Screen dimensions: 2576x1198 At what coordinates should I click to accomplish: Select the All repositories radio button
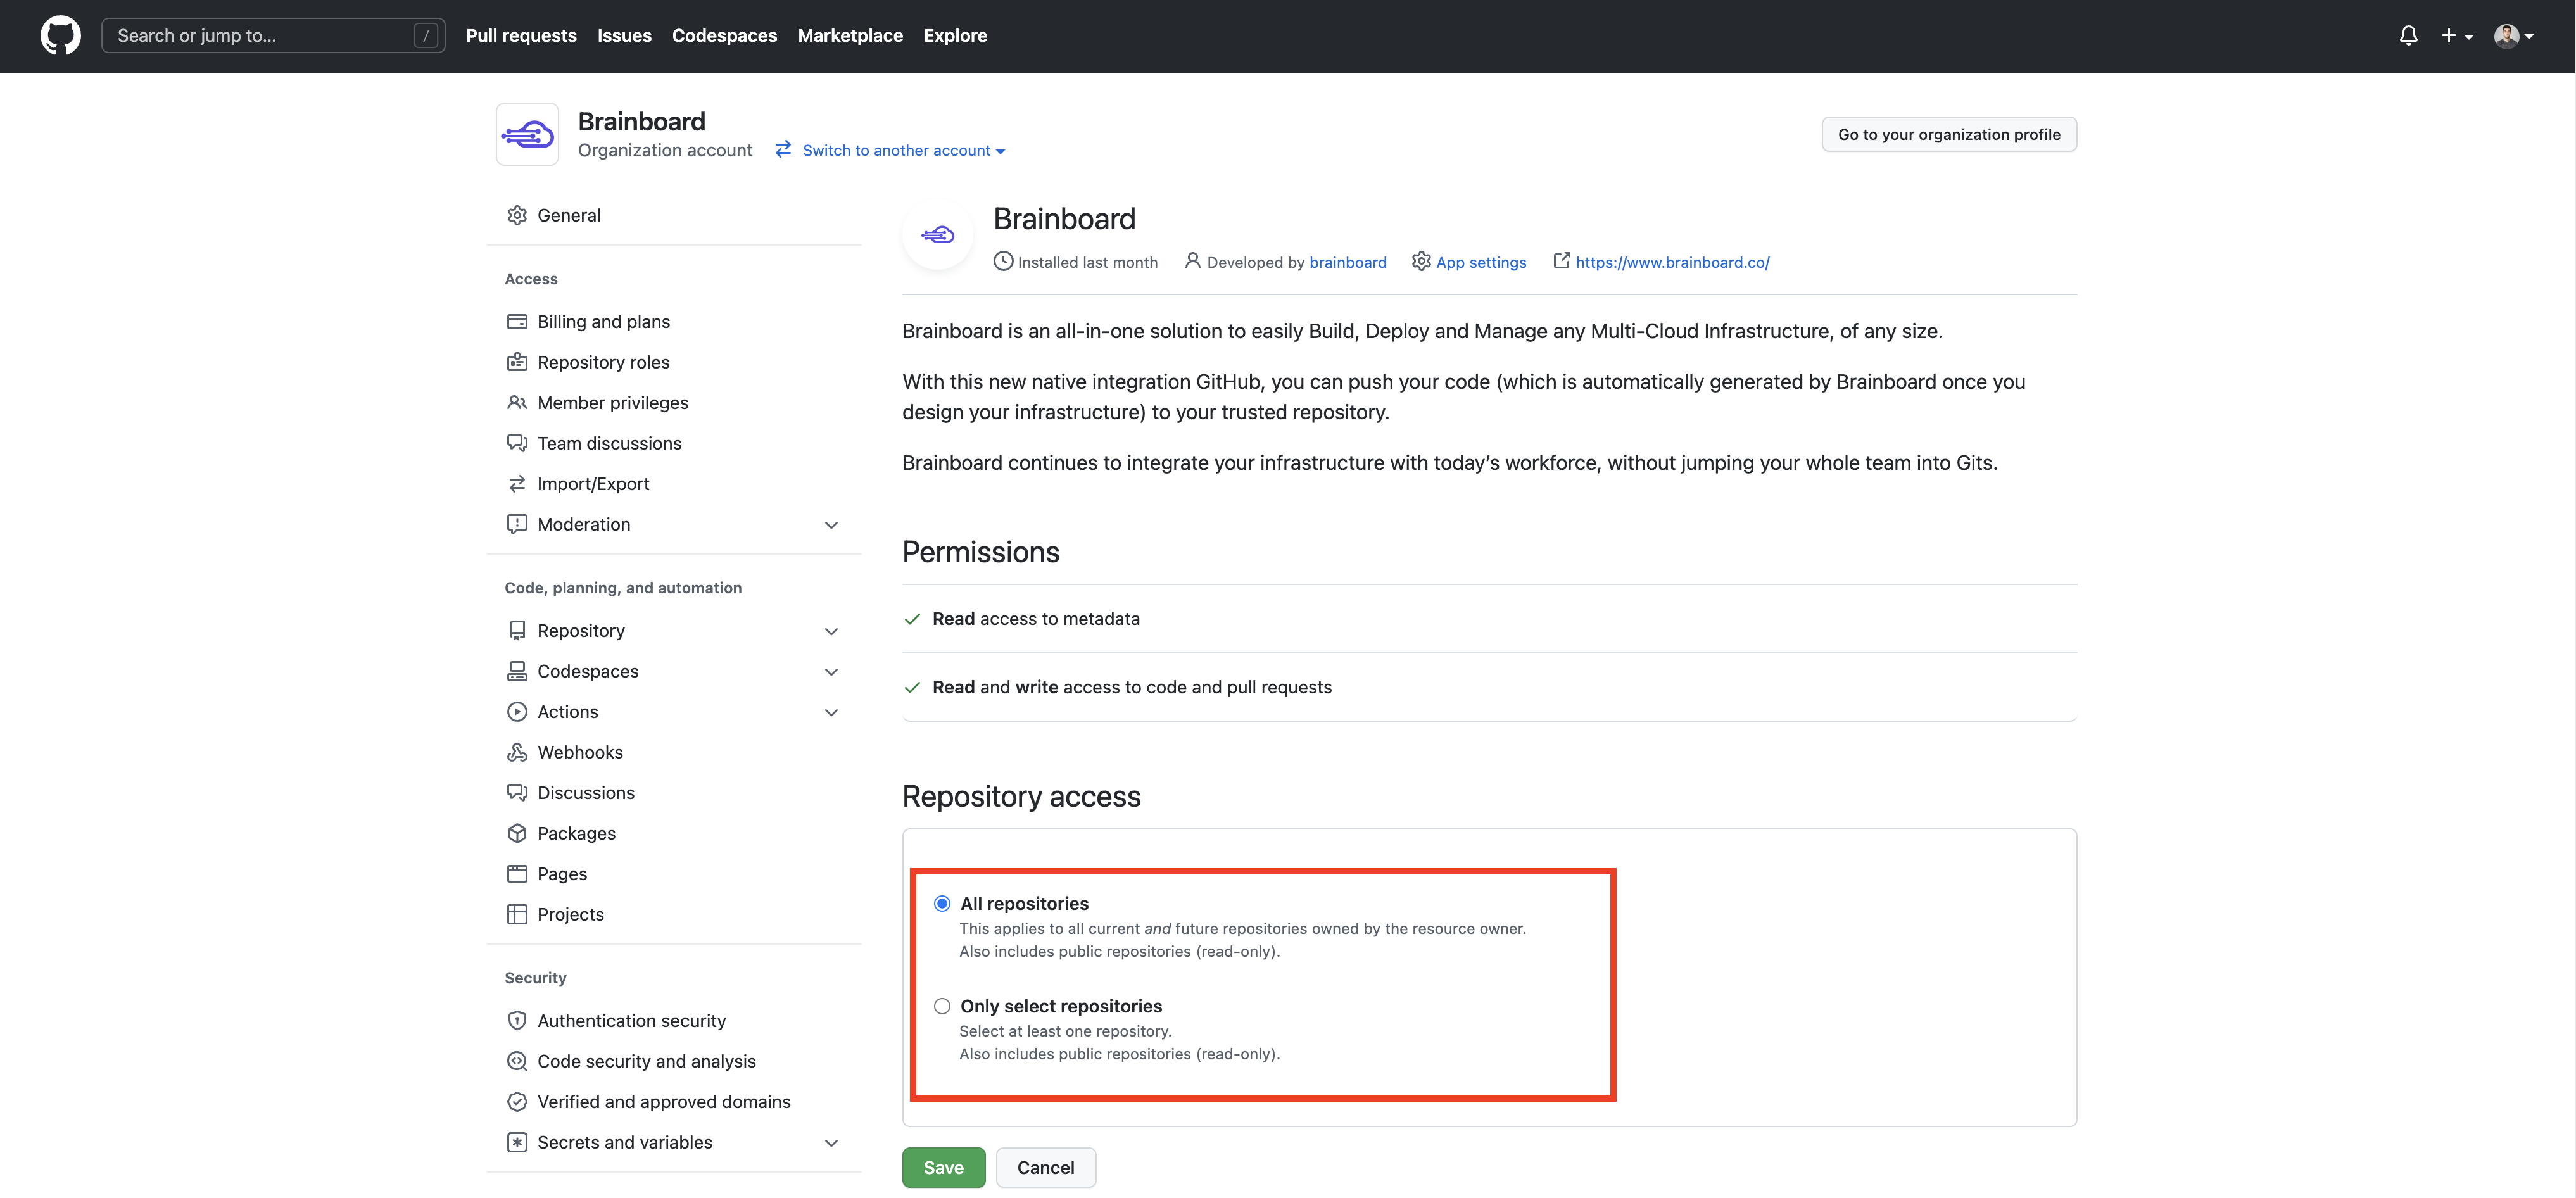942,903
